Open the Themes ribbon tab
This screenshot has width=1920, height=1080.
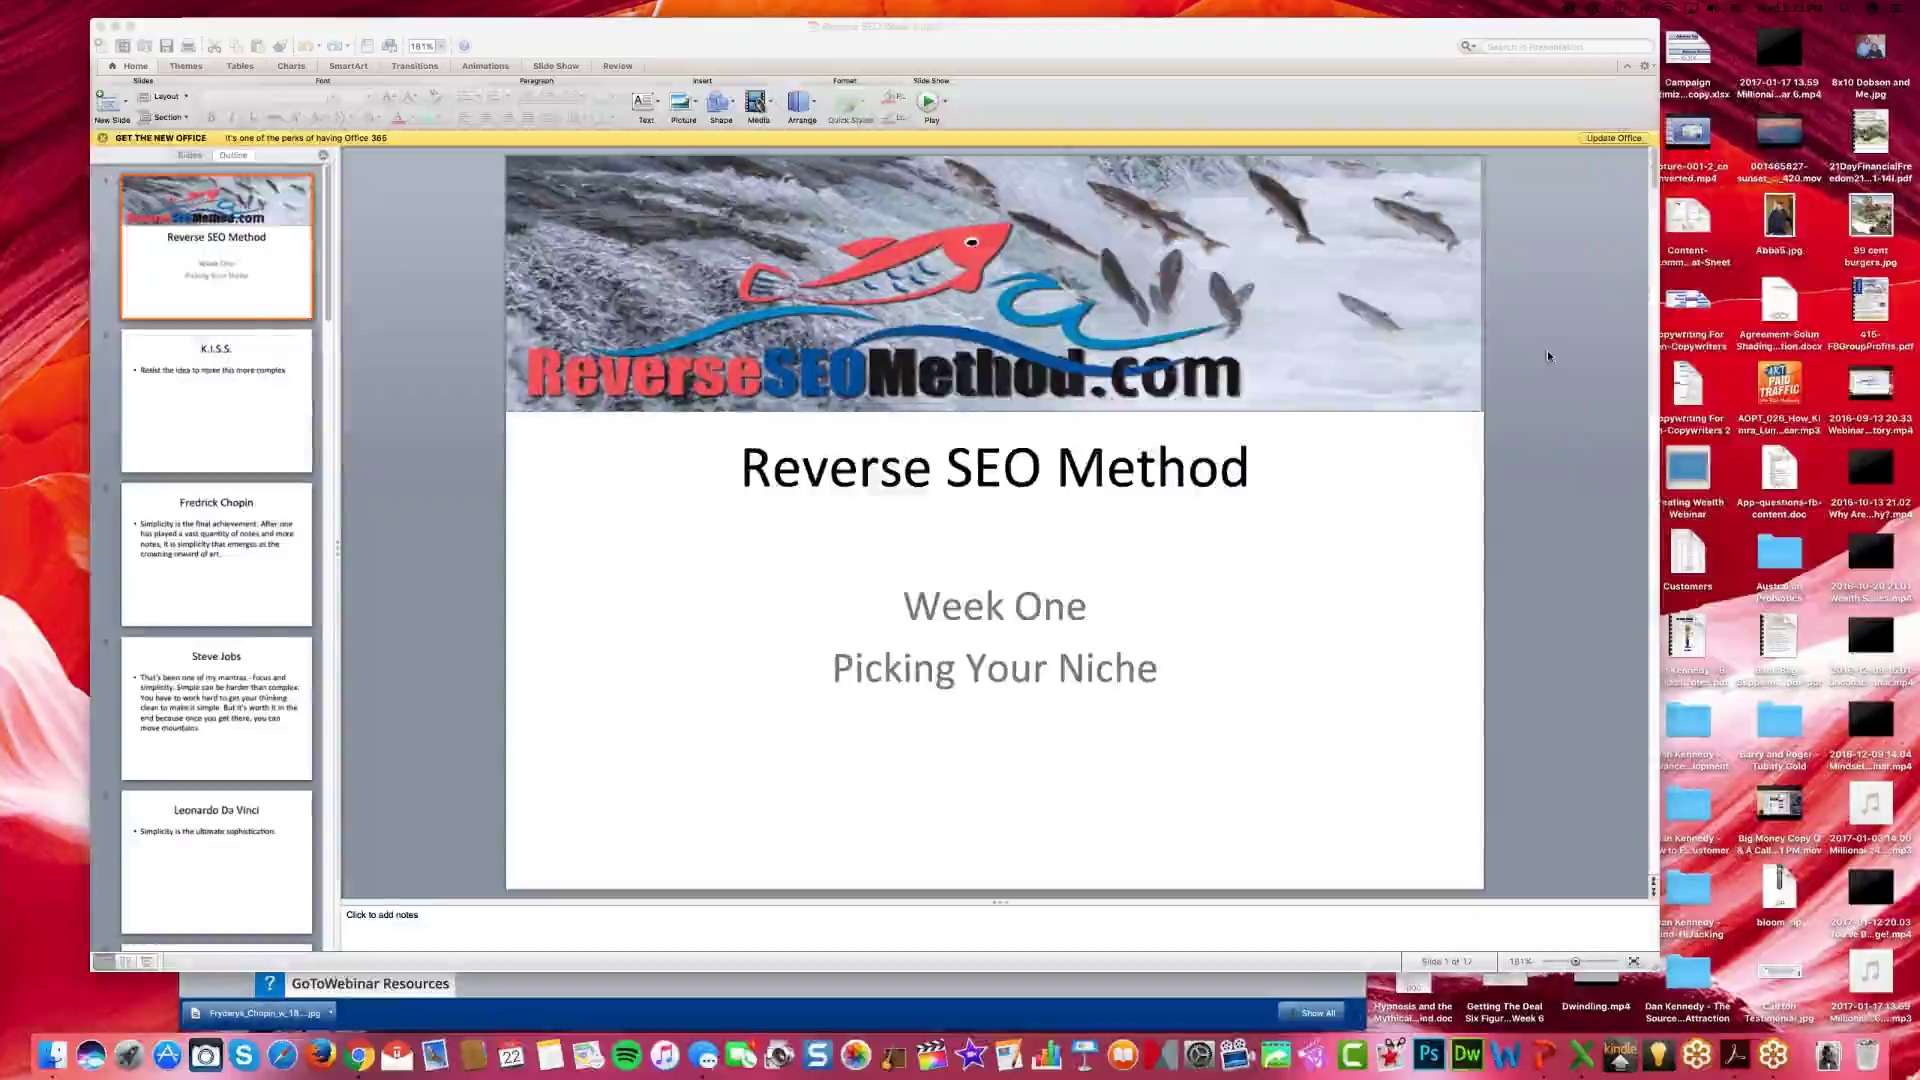pos(186,66)
